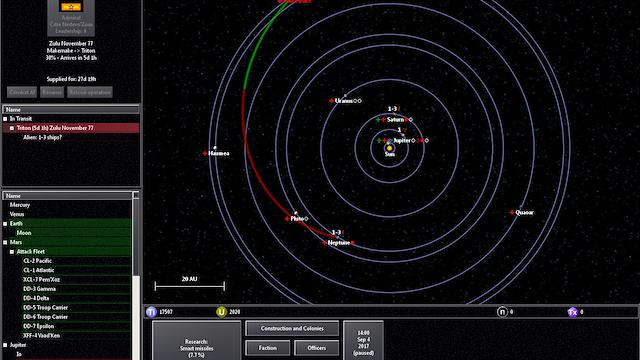
Task: Click the Rename fleet button
Action: [52, 92]
